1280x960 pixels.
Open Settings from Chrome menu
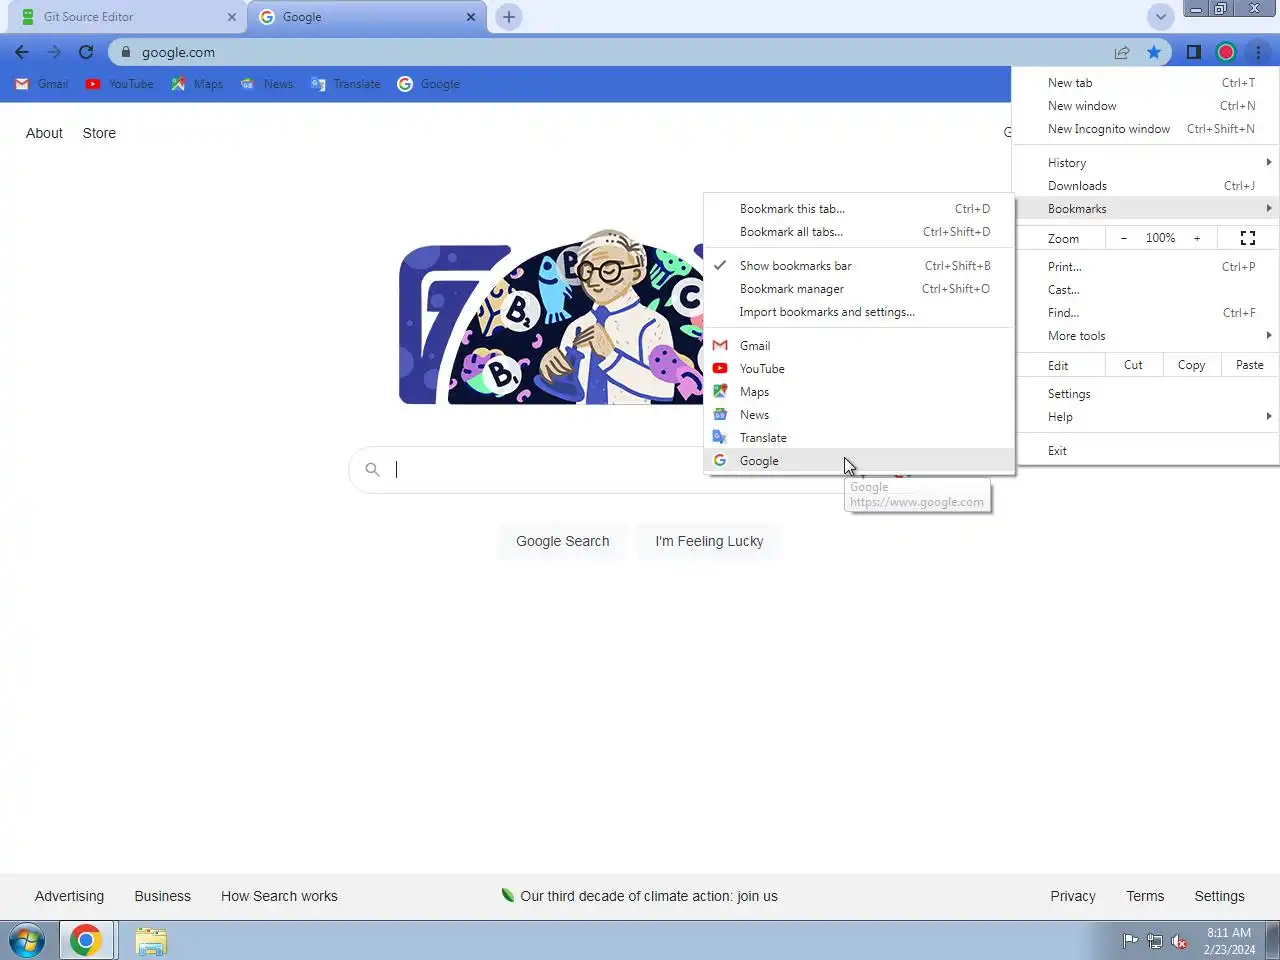(1146, 394)
